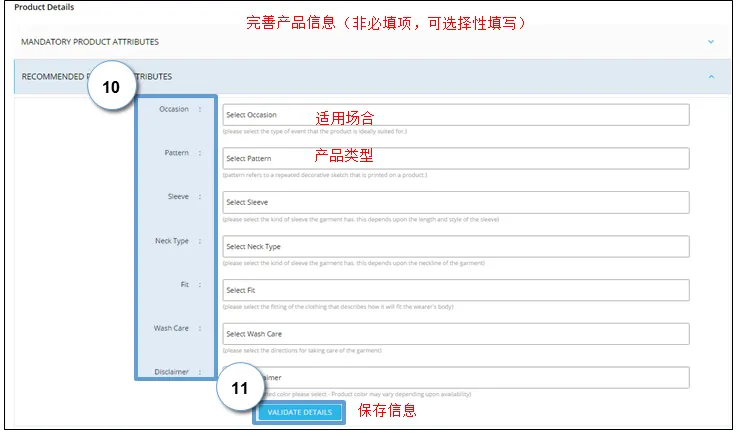Click the Wash Care field label
This screenshot has height=433, width=740.
pos(171,328)
